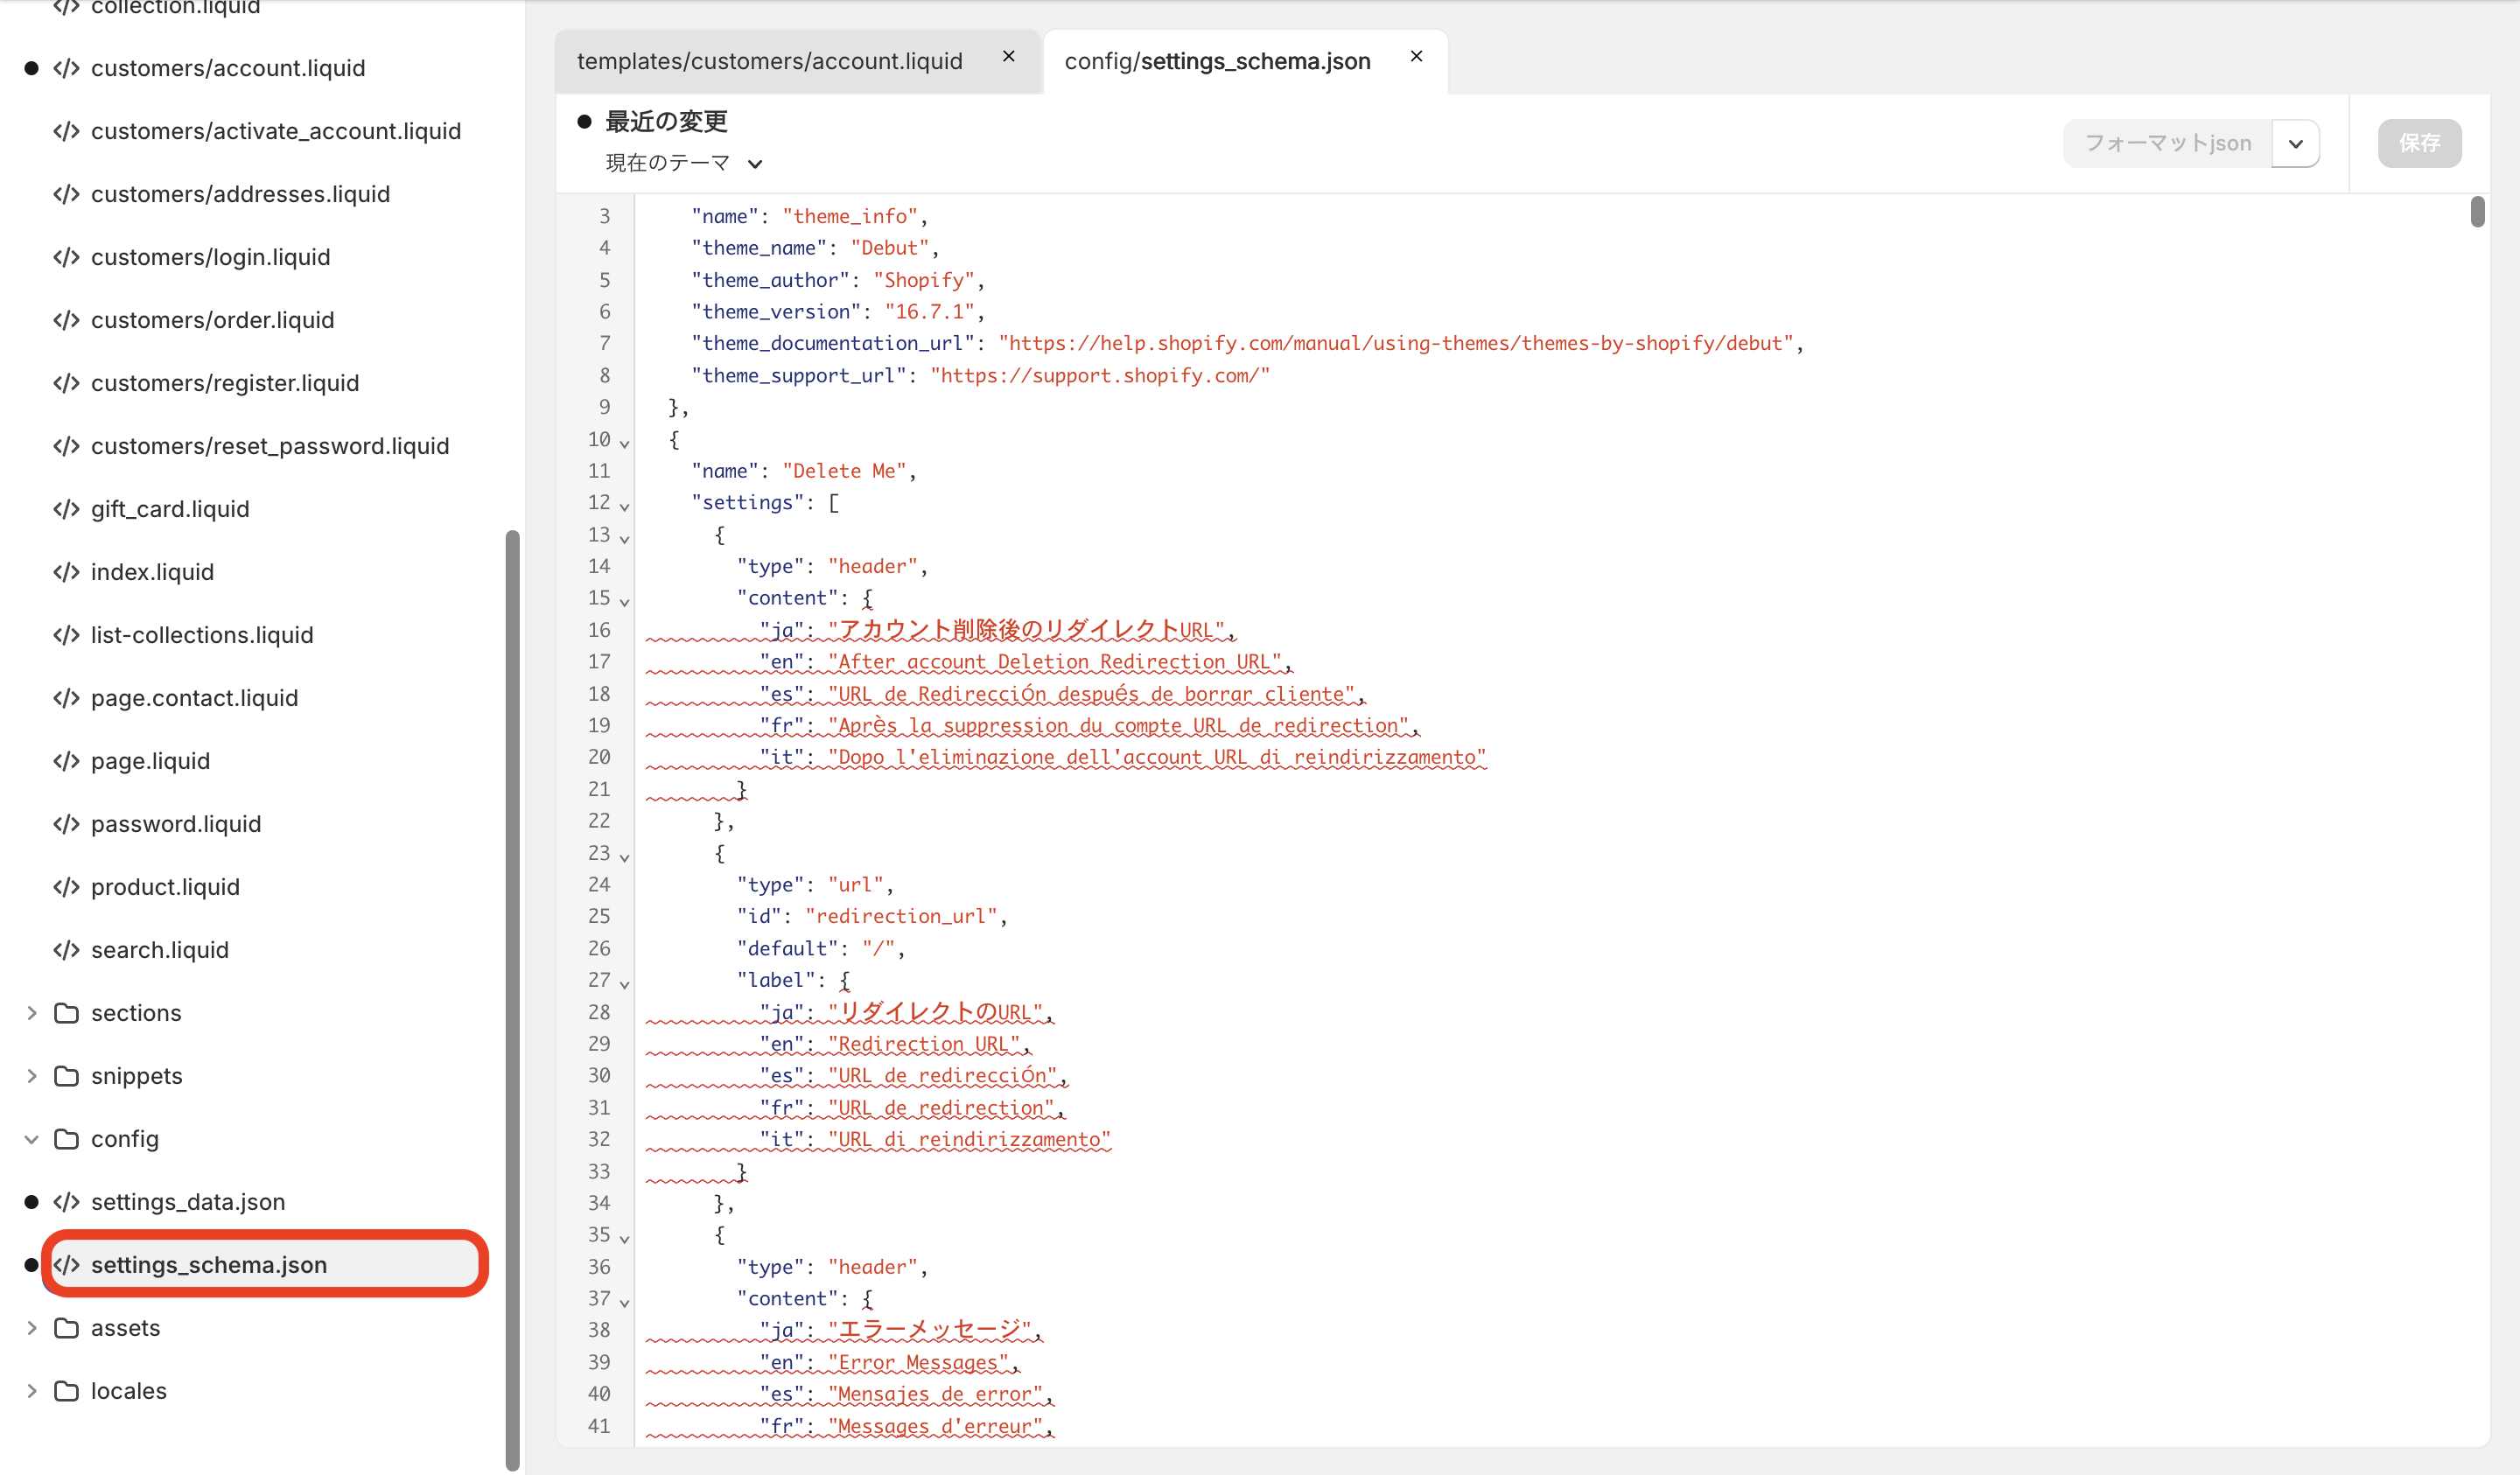
Task: Collapse the config folder chevron
Action: click(x=32, y=1139)
